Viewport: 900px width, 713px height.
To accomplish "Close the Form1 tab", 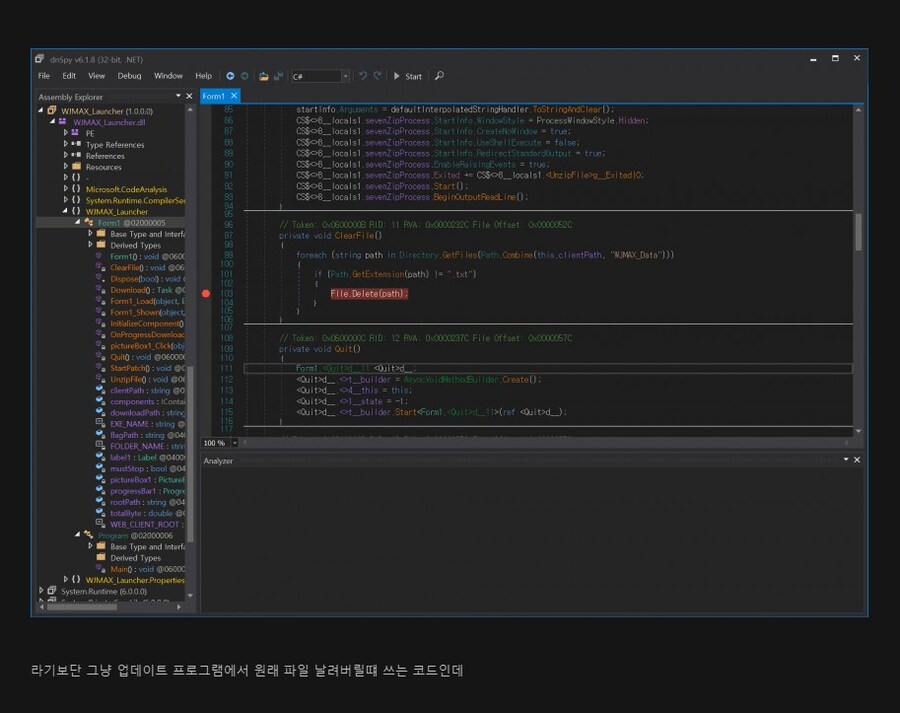I will 234,96.
